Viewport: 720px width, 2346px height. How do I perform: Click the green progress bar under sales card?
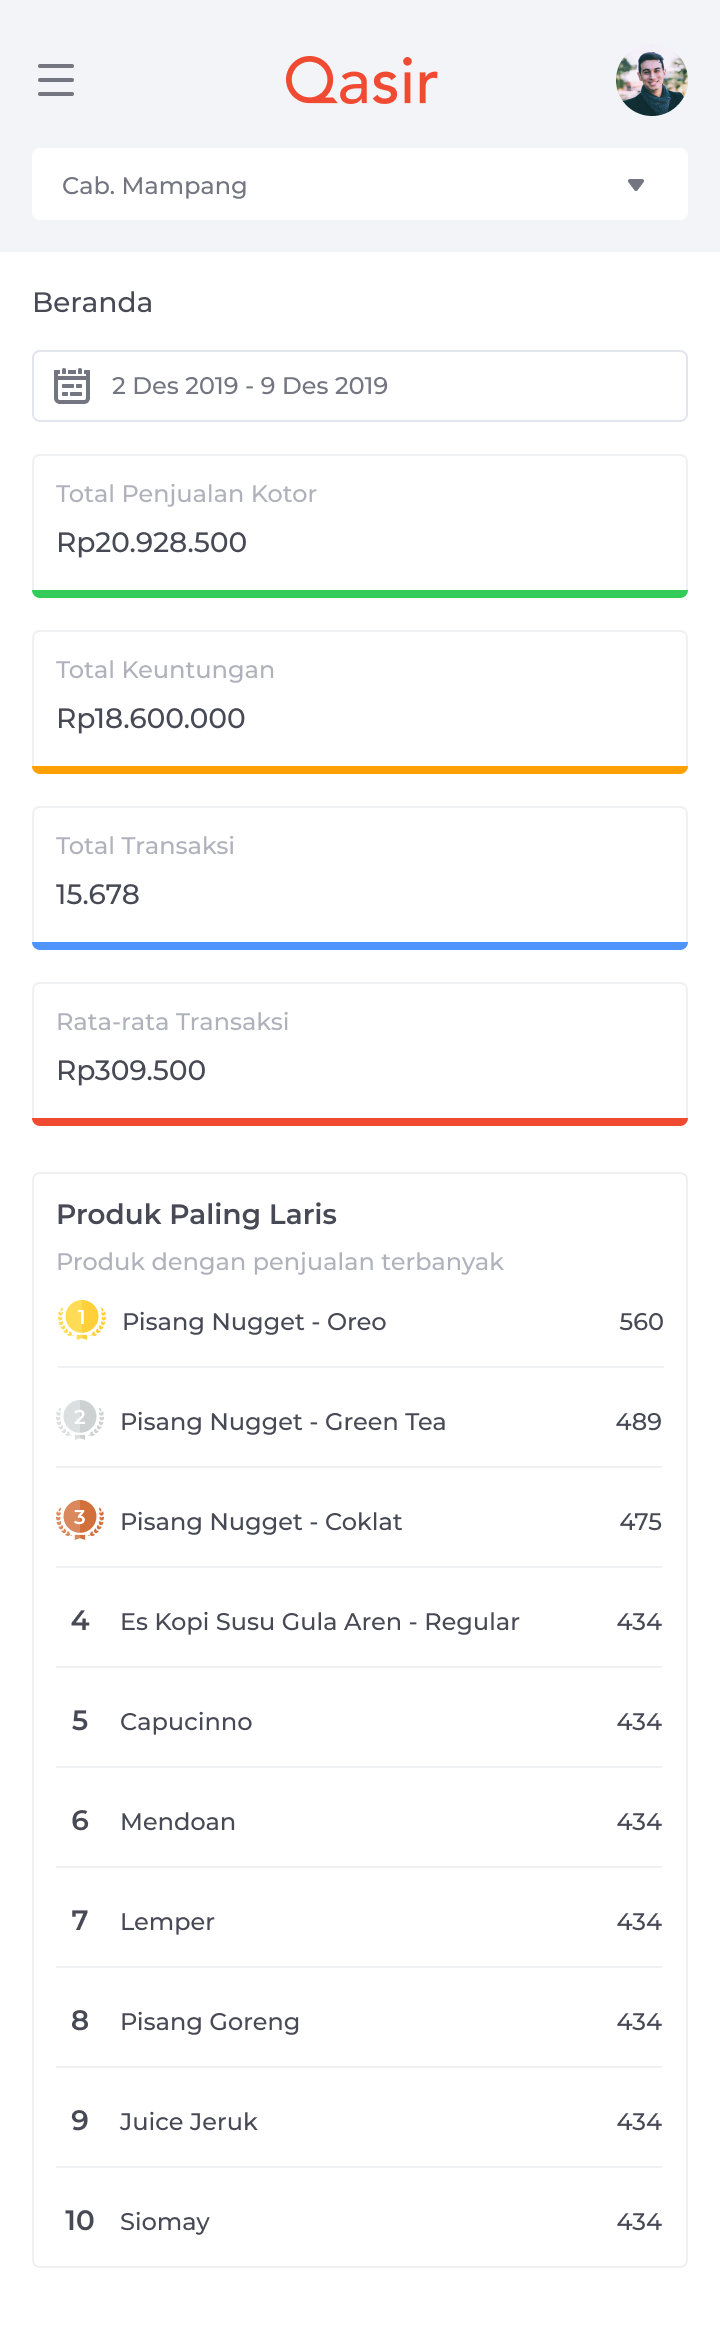pos(360,592)
